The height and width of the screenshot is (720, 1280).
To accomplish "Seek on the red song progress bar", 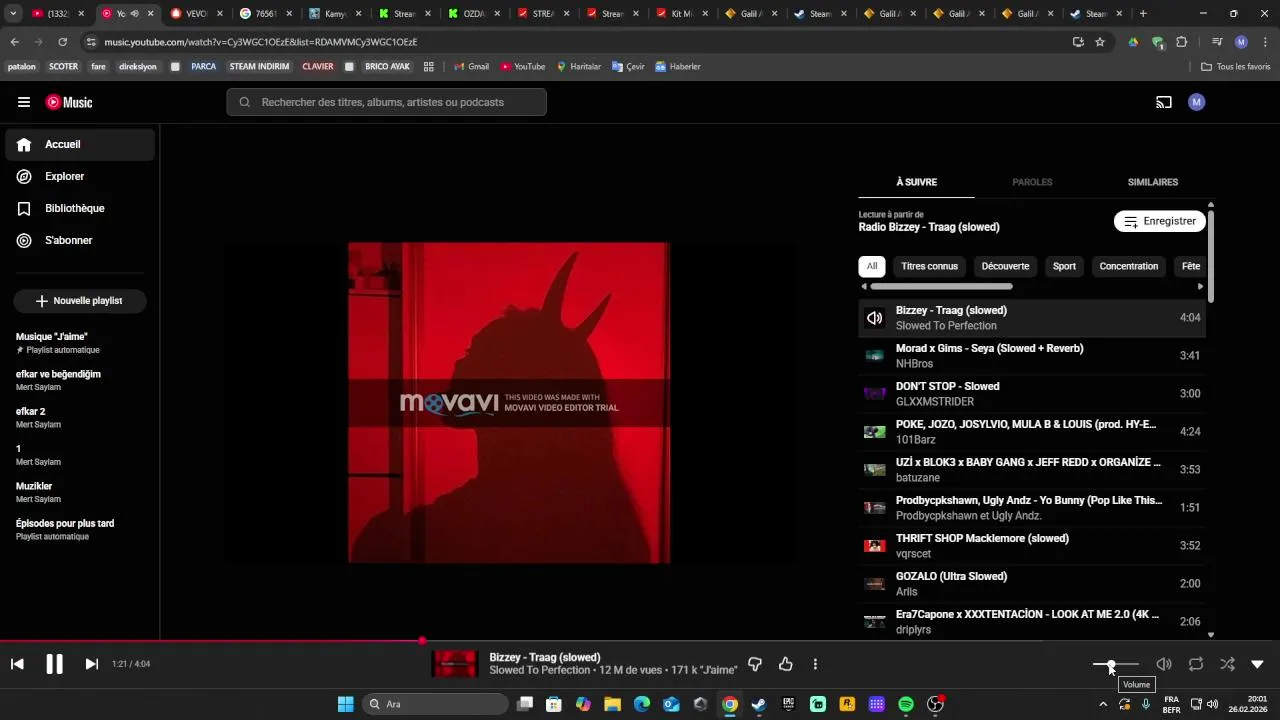I will (x=640, y=641).
